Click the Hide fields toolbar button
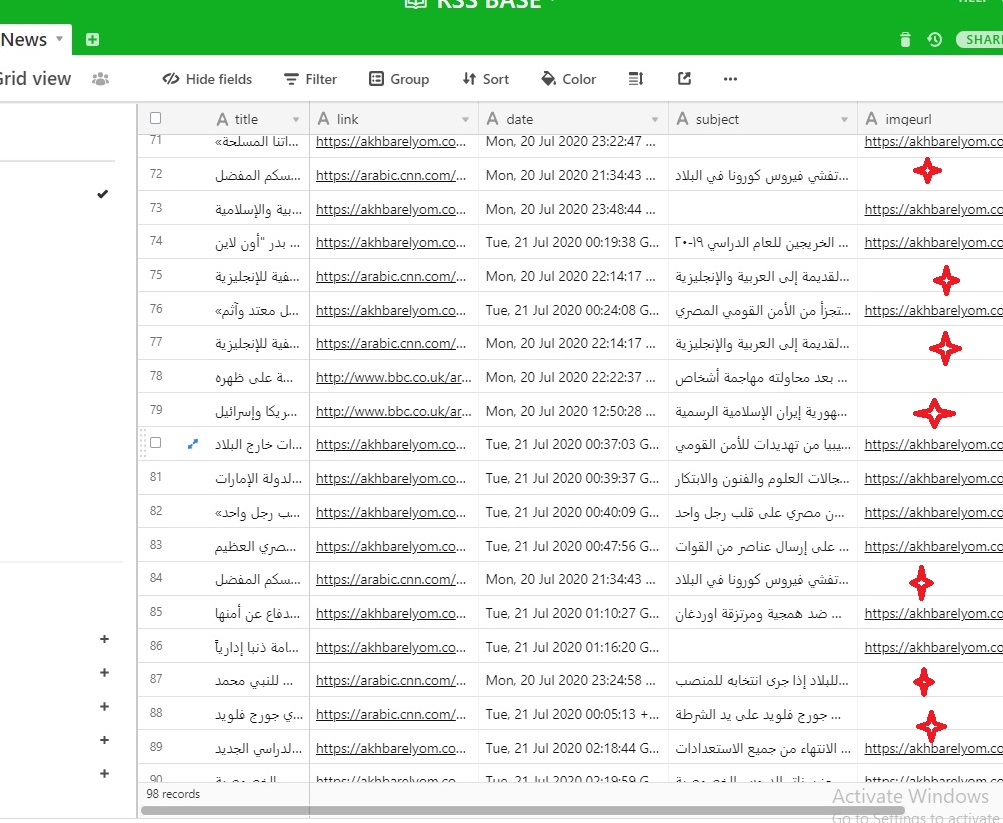The width and height of the screenshot is (1003, 823). (207, 79)
